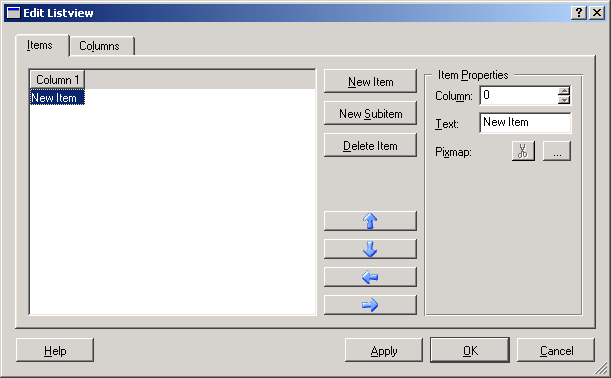Click the Text input field
Image resolution: width=611 pixels, height=378 pixels.
[526, 122]
